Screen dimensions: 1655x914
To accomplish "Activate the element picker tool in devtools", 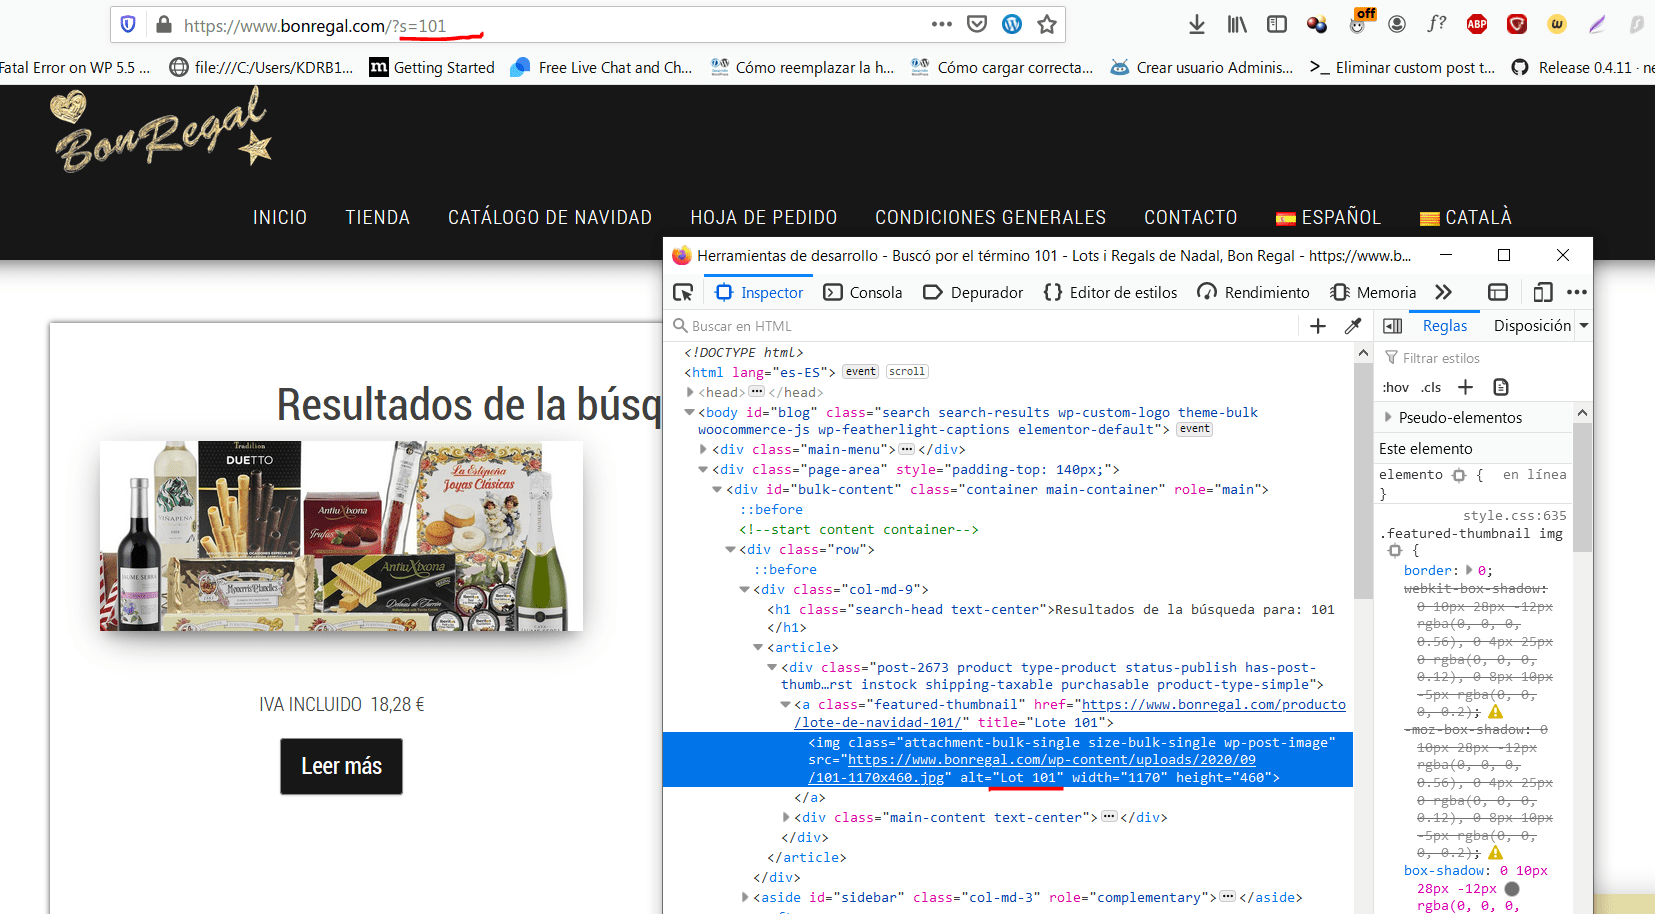I will [x=683, y=292].
